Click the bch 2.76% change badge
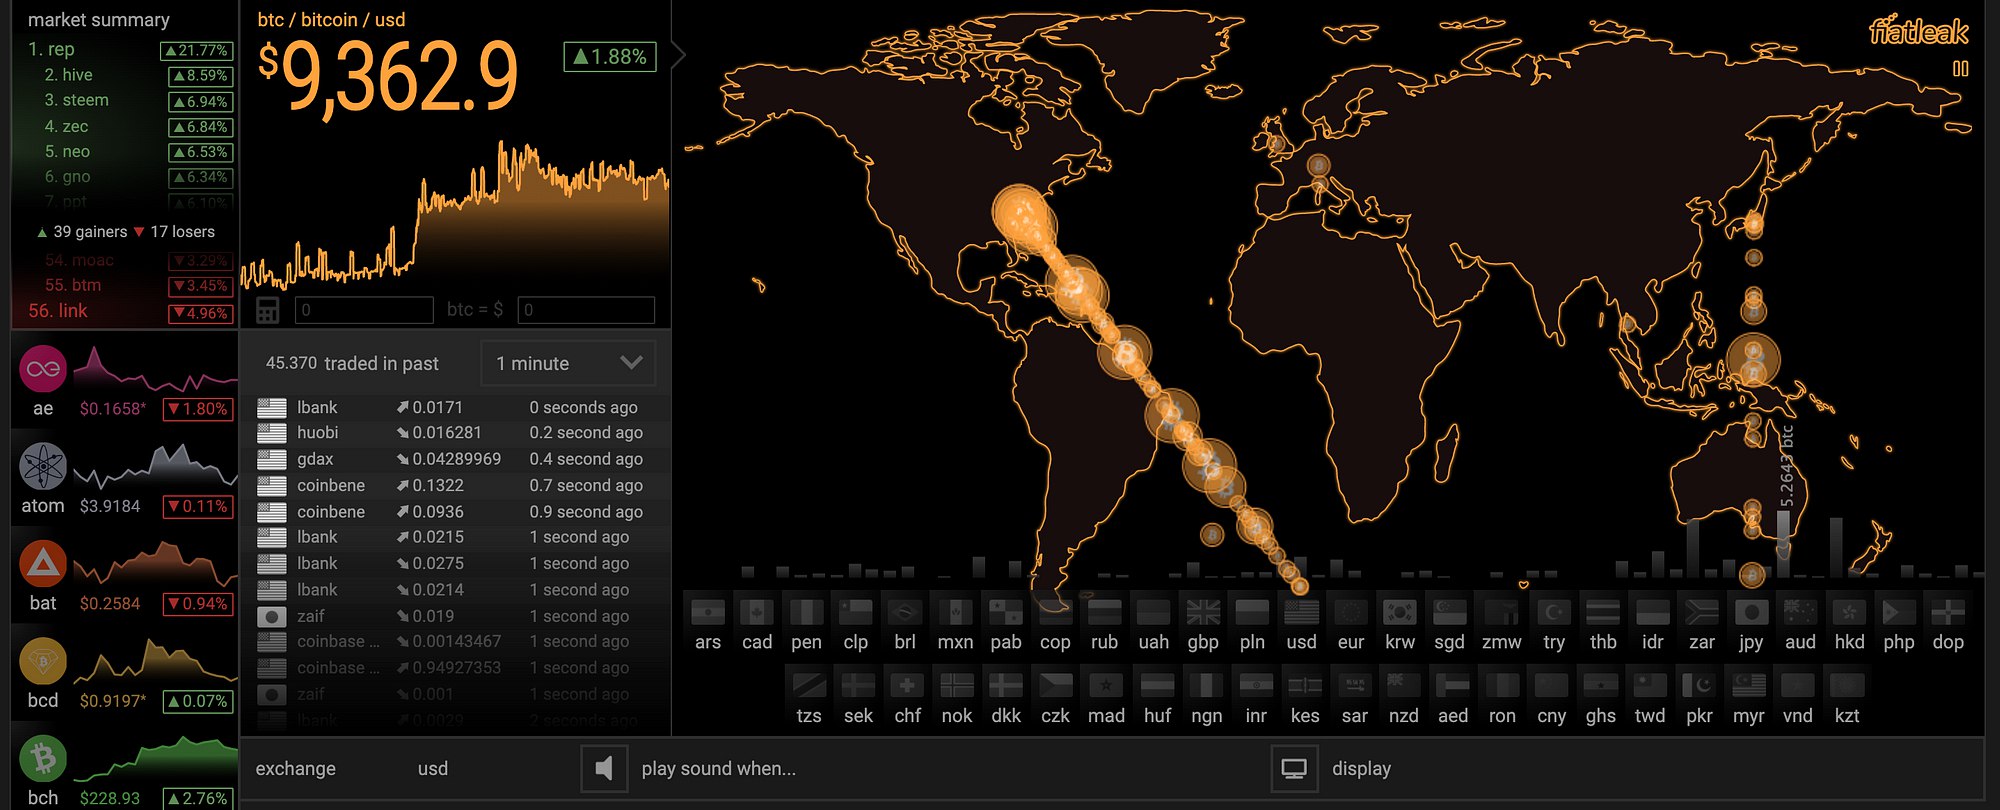The width and height of the screenshot is (2000, 810). [x=198, y=798]
